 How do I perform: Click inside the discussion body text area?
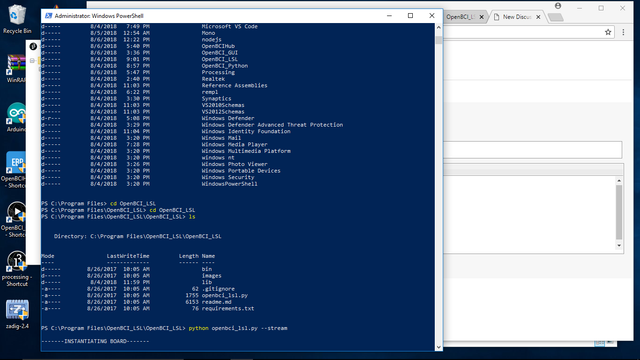click(529, 214)
